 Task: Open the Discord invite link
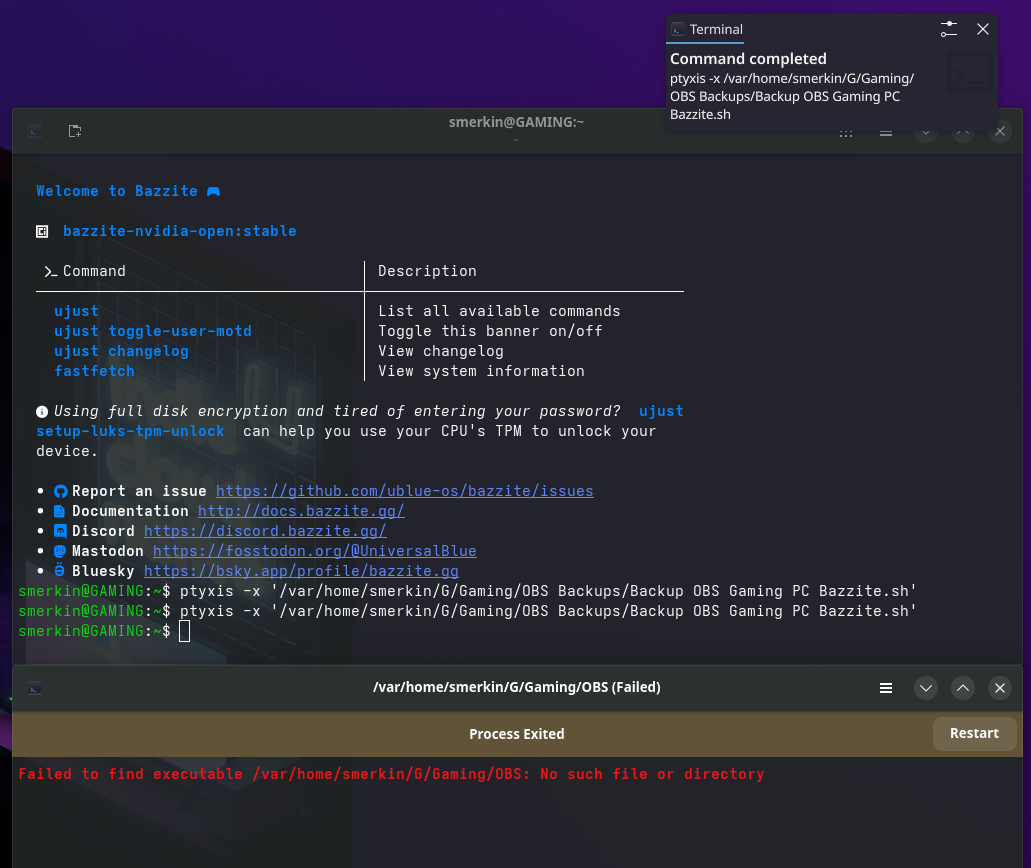[x=265, y=531]
